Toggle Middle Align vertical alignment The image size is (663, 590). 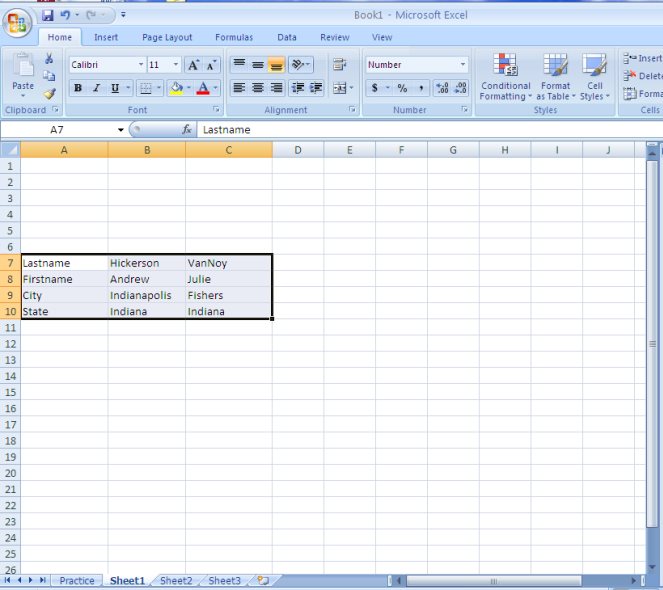[258, 65]
